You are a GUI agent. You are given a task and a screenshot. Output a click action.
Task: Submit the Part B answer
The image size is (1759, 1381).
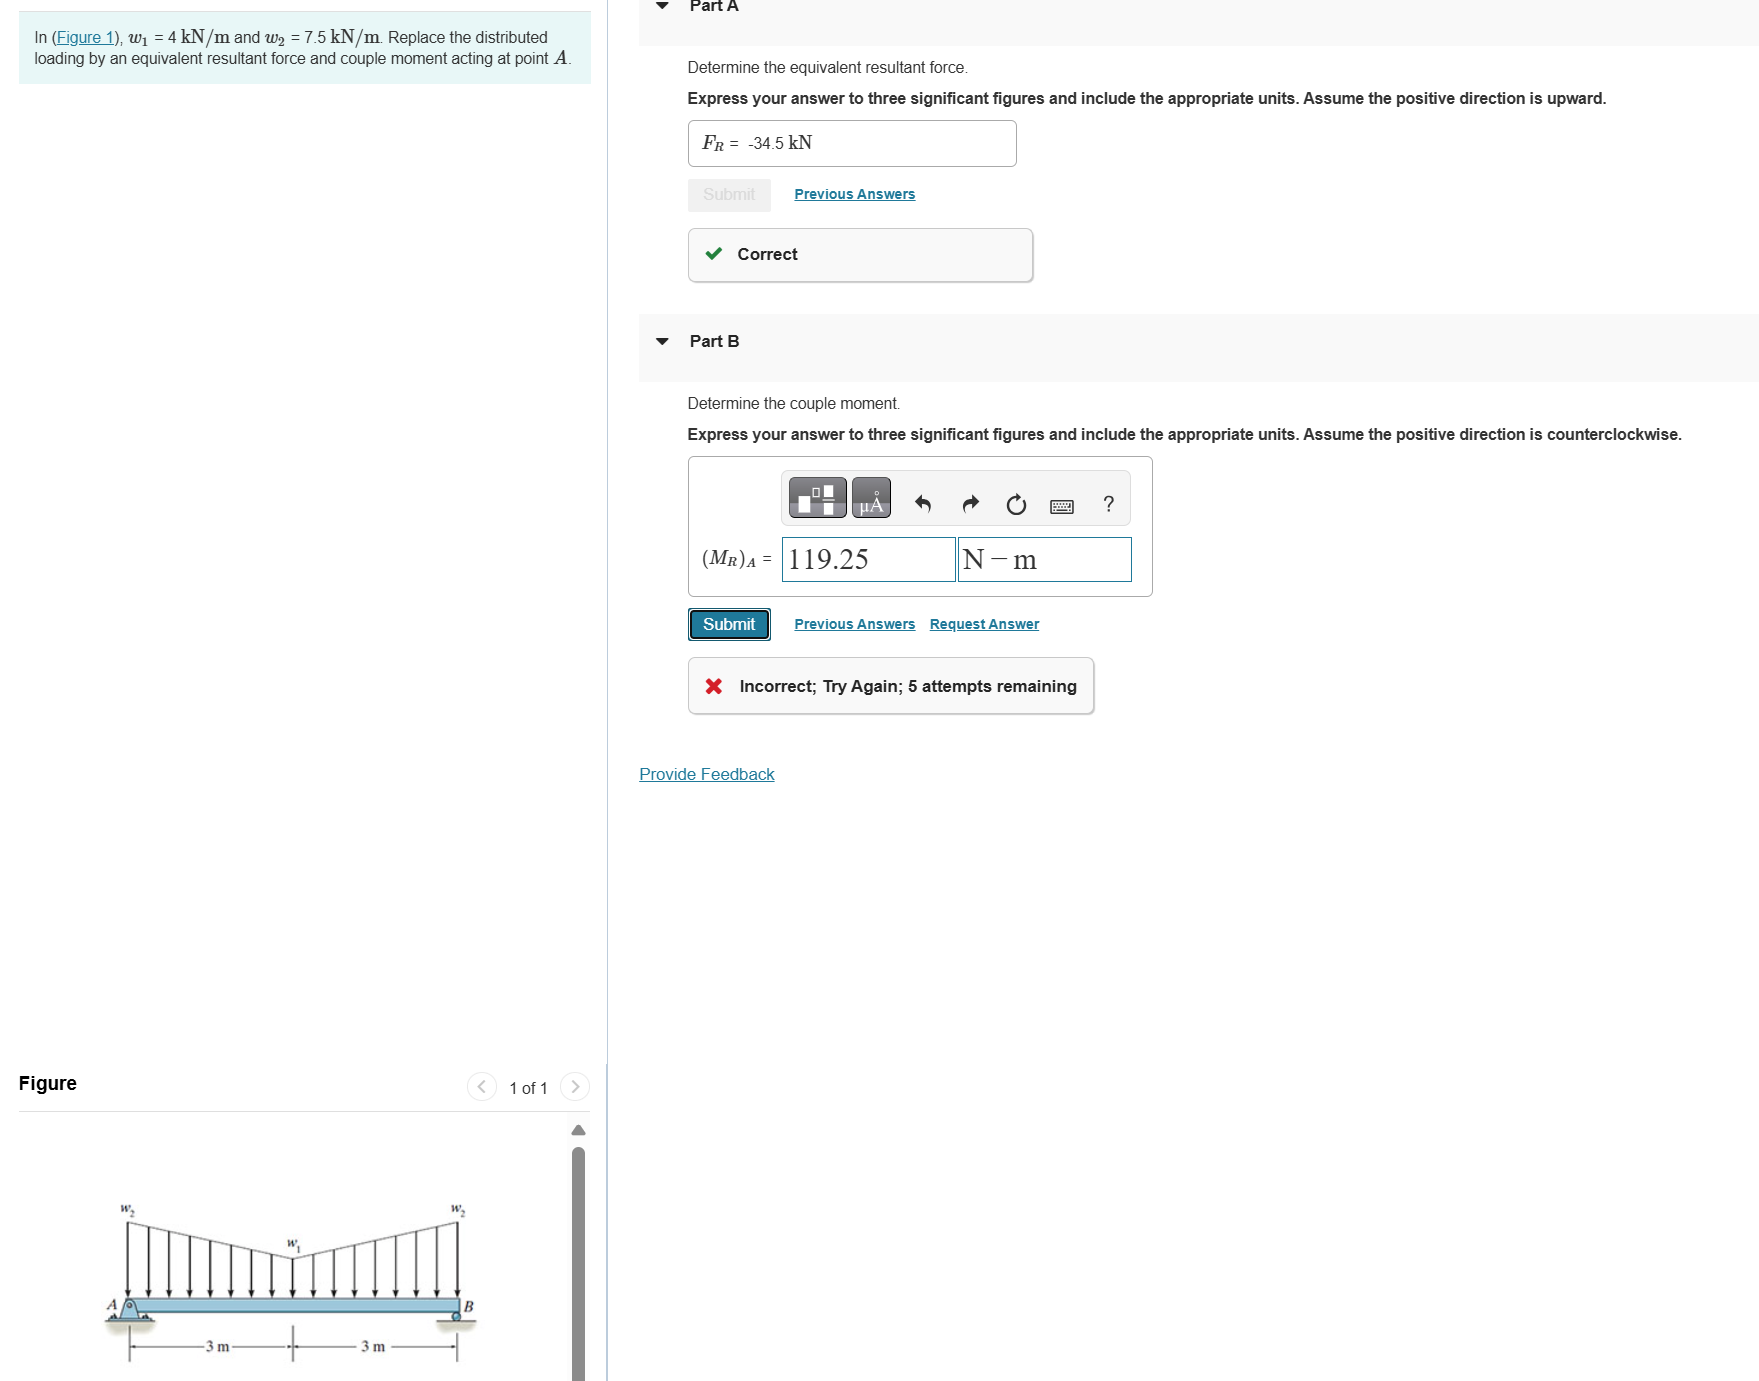click(x=729, y=624)
